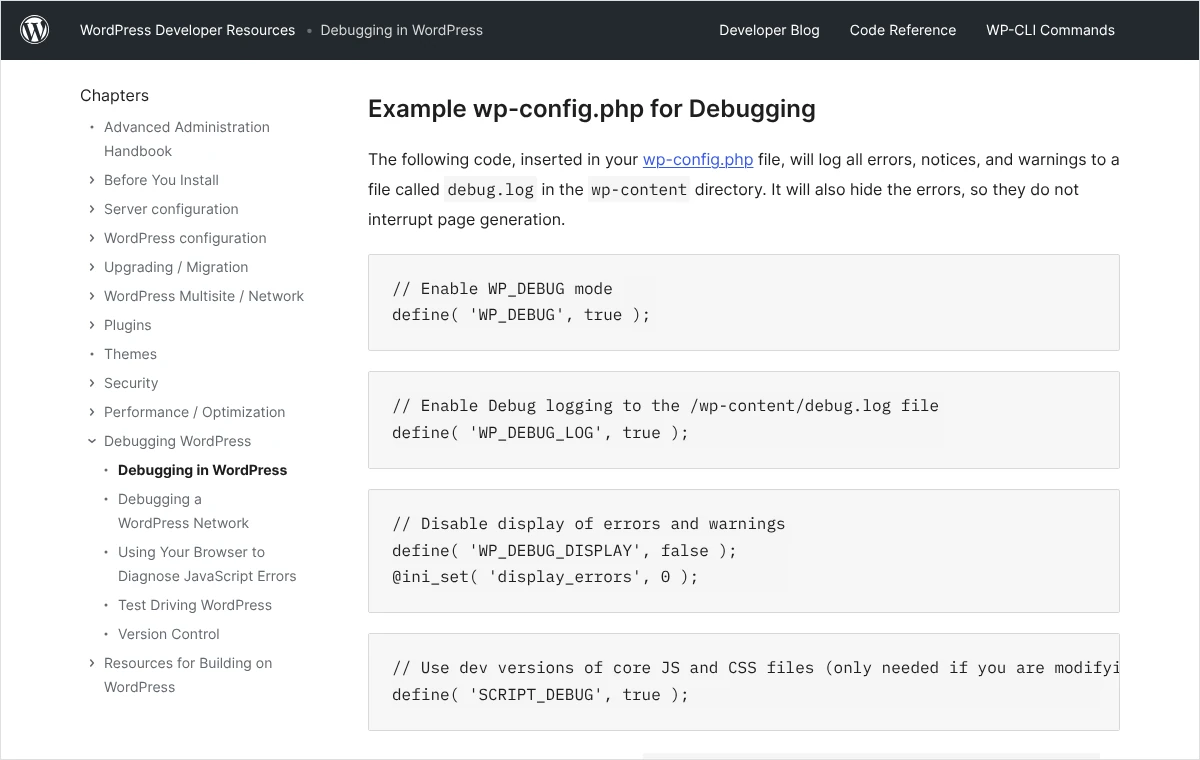Click the Use dev versions comment line

click(x=755, y=668)
